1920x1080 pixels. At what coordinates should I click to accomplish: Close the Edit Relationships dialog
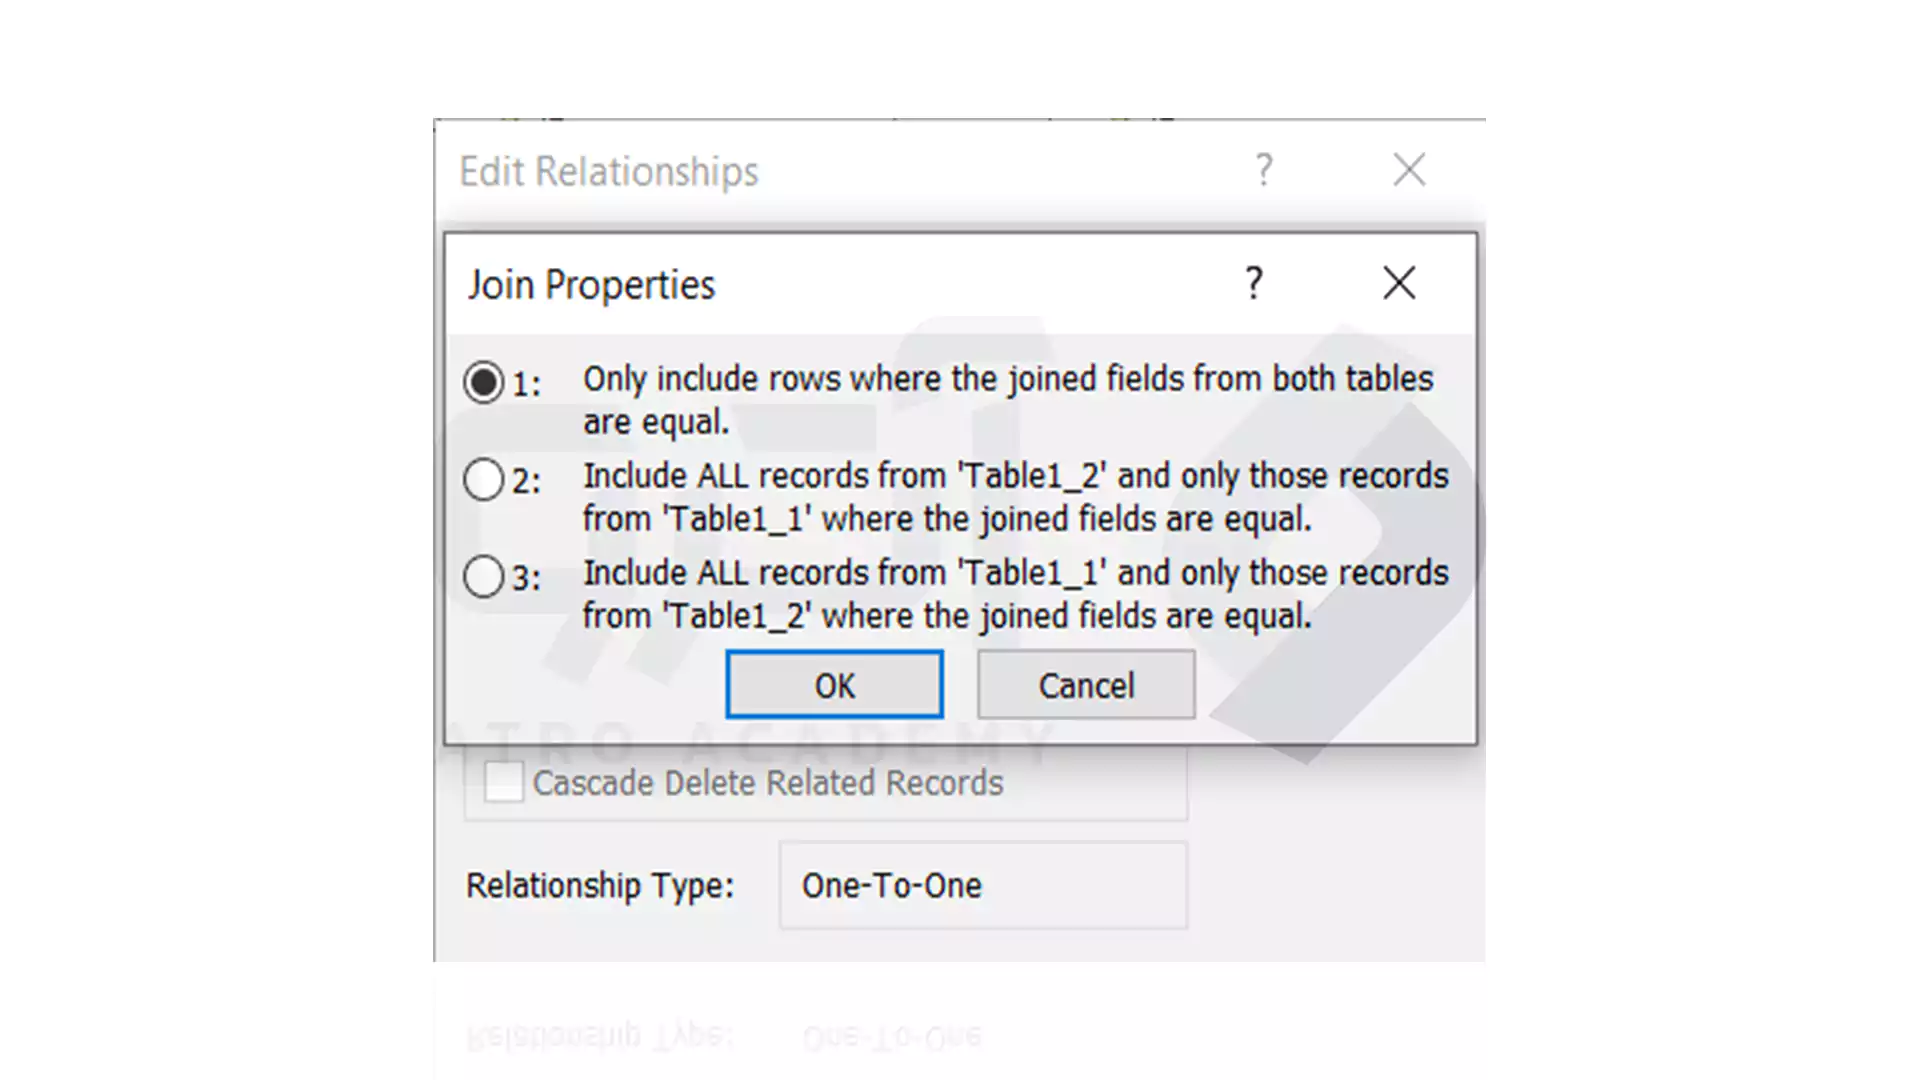point(1408,169)
